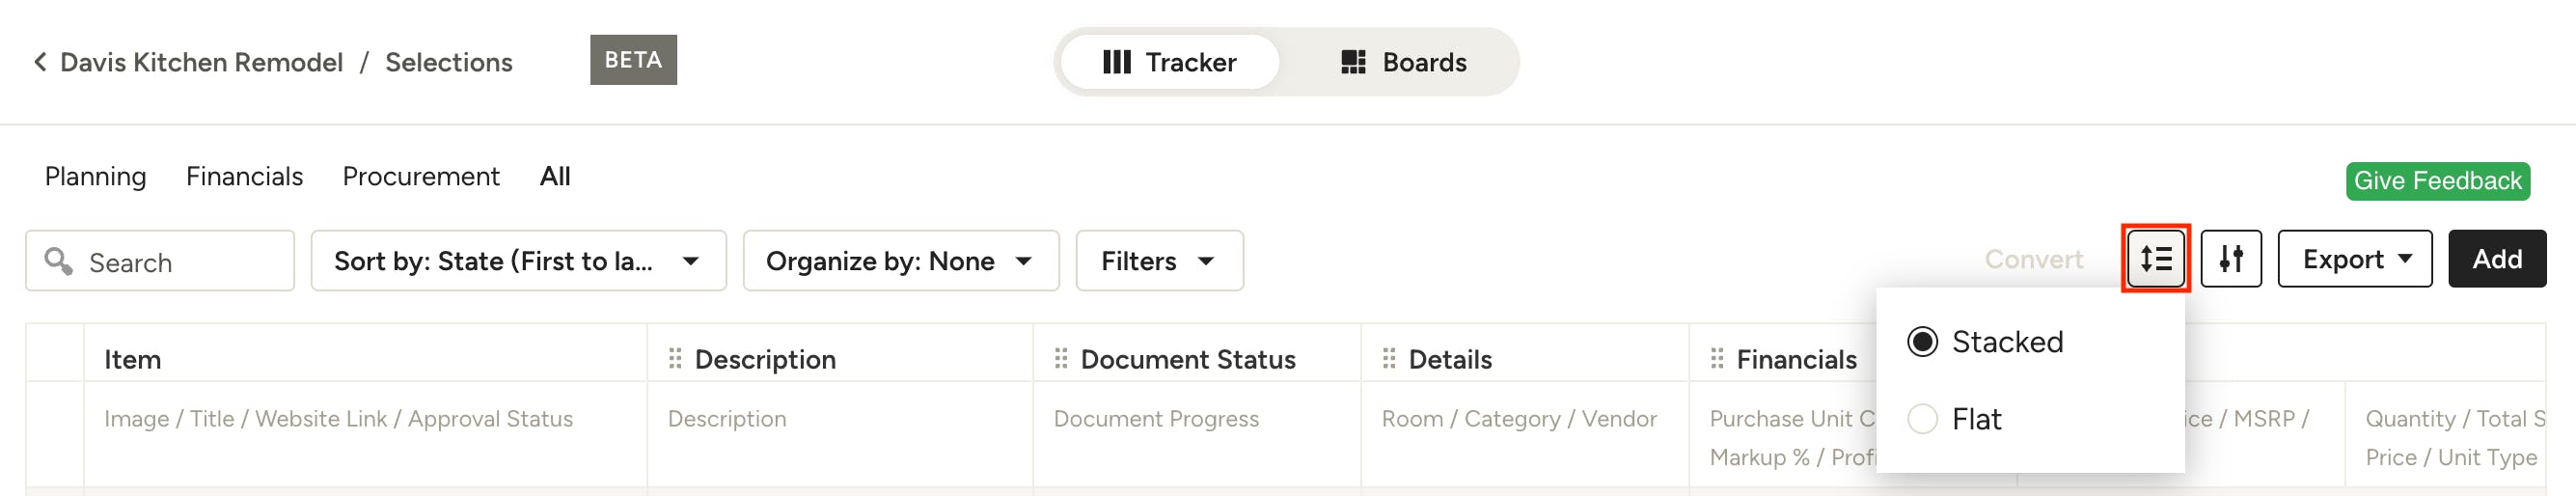Switch to the Tracker view toggle
Viewport: 2576px width, 496px height.
1169,62
